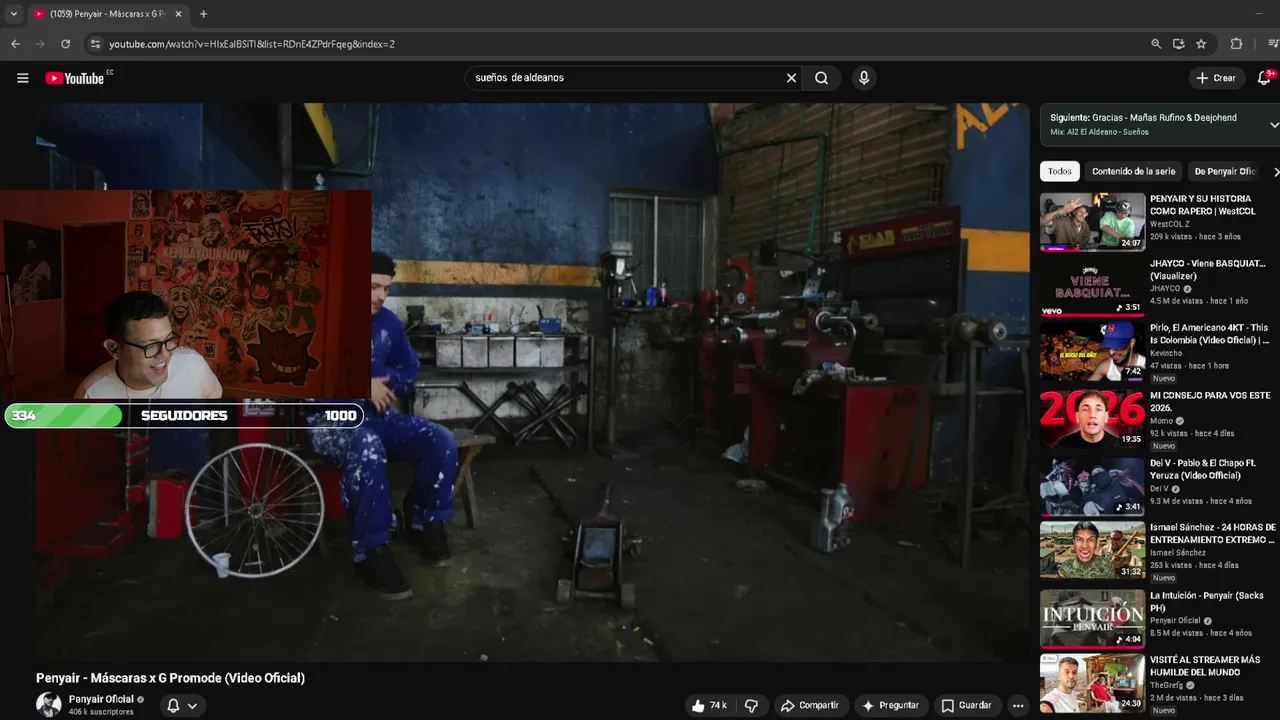This screenshot has width=1280, height=720.
Task: Click the Crear button
Action: pos(1216,78)
